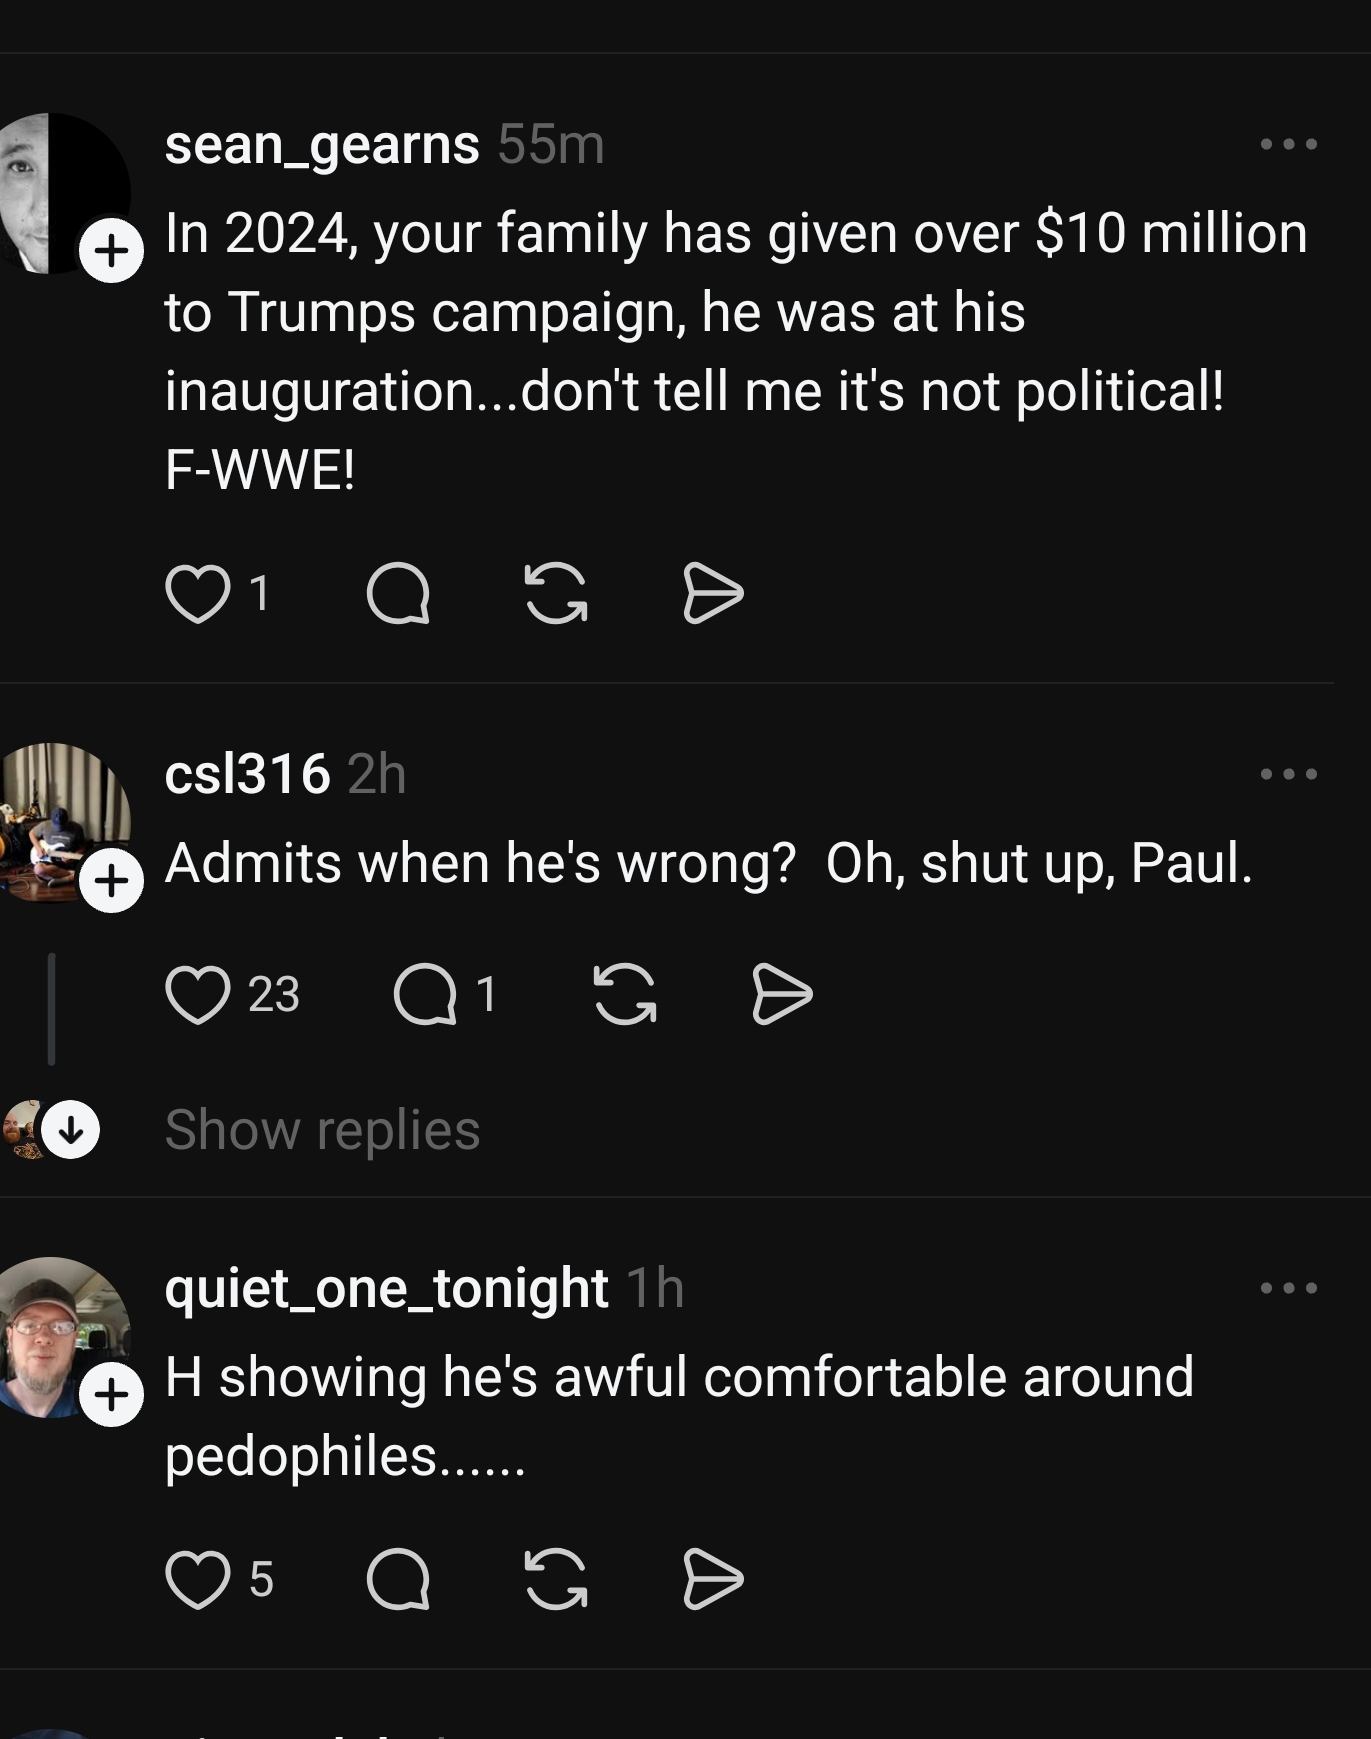1371x1739 pixels.
Task: Reply to quiet_one_tonight's comment
Action: pyautogui.click(x=398, y=1580)
